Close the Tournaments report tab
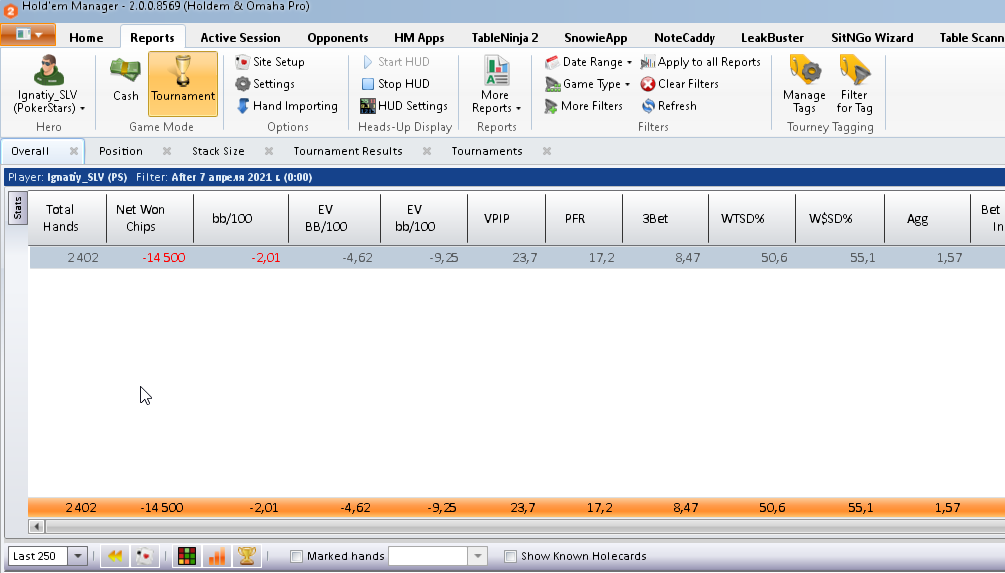 (x=547, y=151)
